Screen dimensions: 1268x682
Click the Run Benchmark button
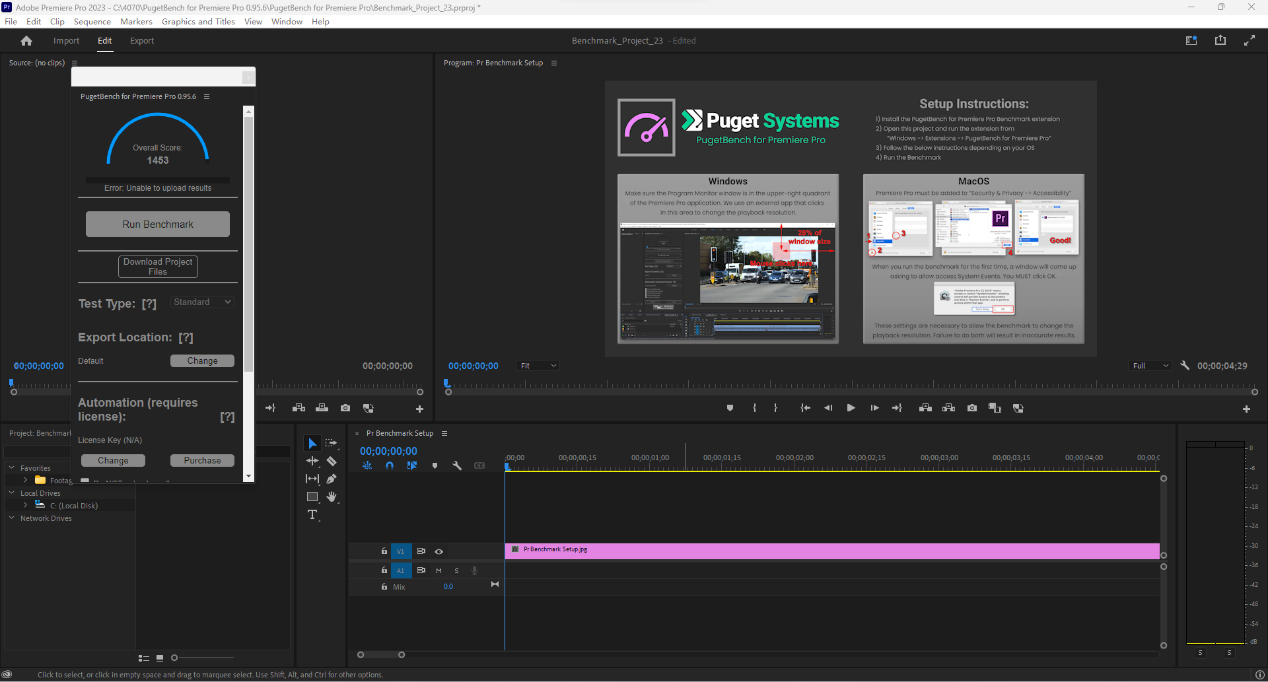158,224
